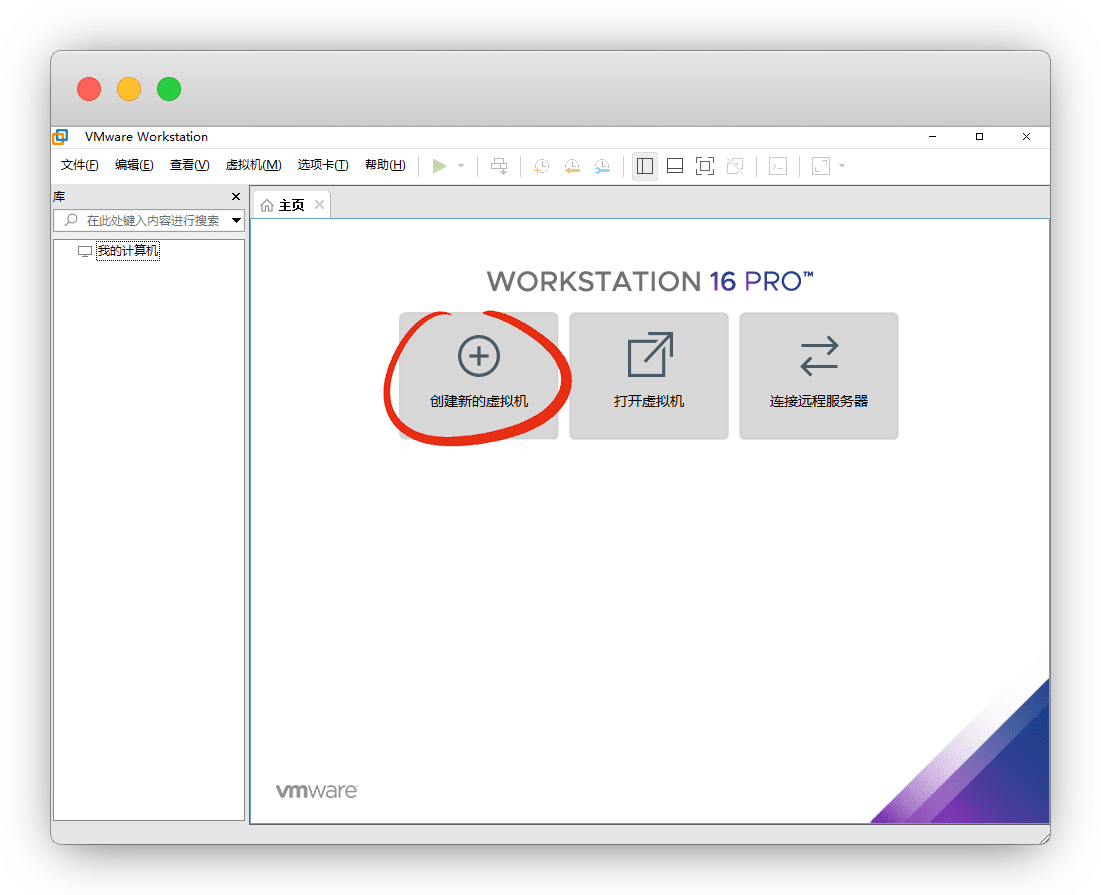Viewport: 1101px width, 895px height.
Task: Select 我的计算机 in the library tree
Action: click(127, 251)
